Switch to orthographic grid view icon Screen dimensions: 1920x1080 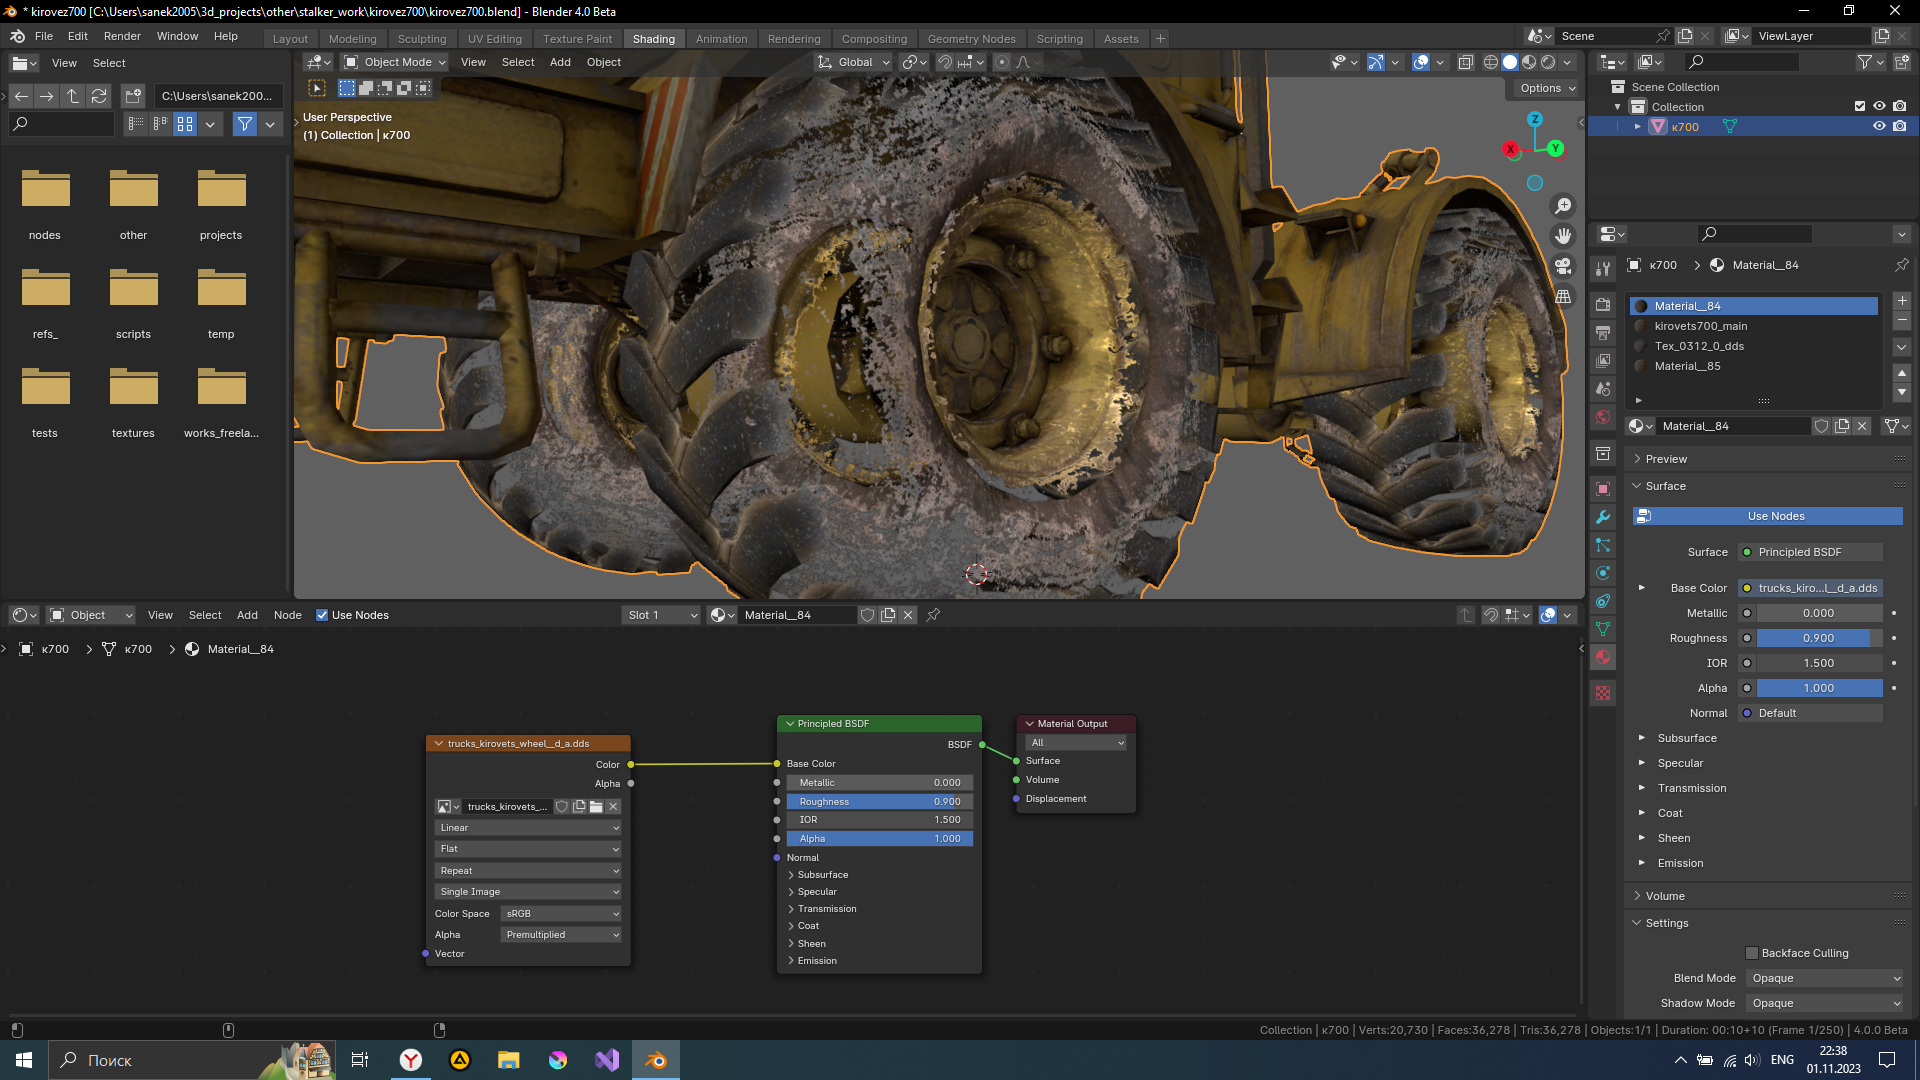(x=1563, y=296)
